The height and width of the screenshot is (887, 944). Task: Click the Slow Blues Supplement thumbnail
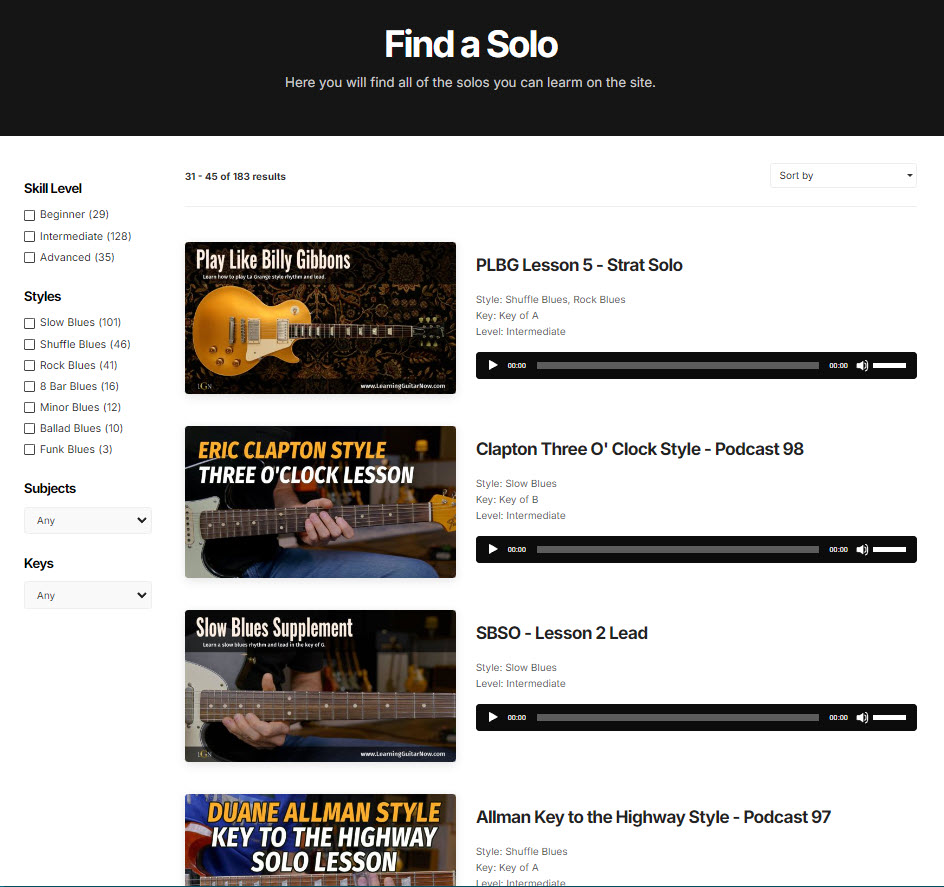point(320,686)
